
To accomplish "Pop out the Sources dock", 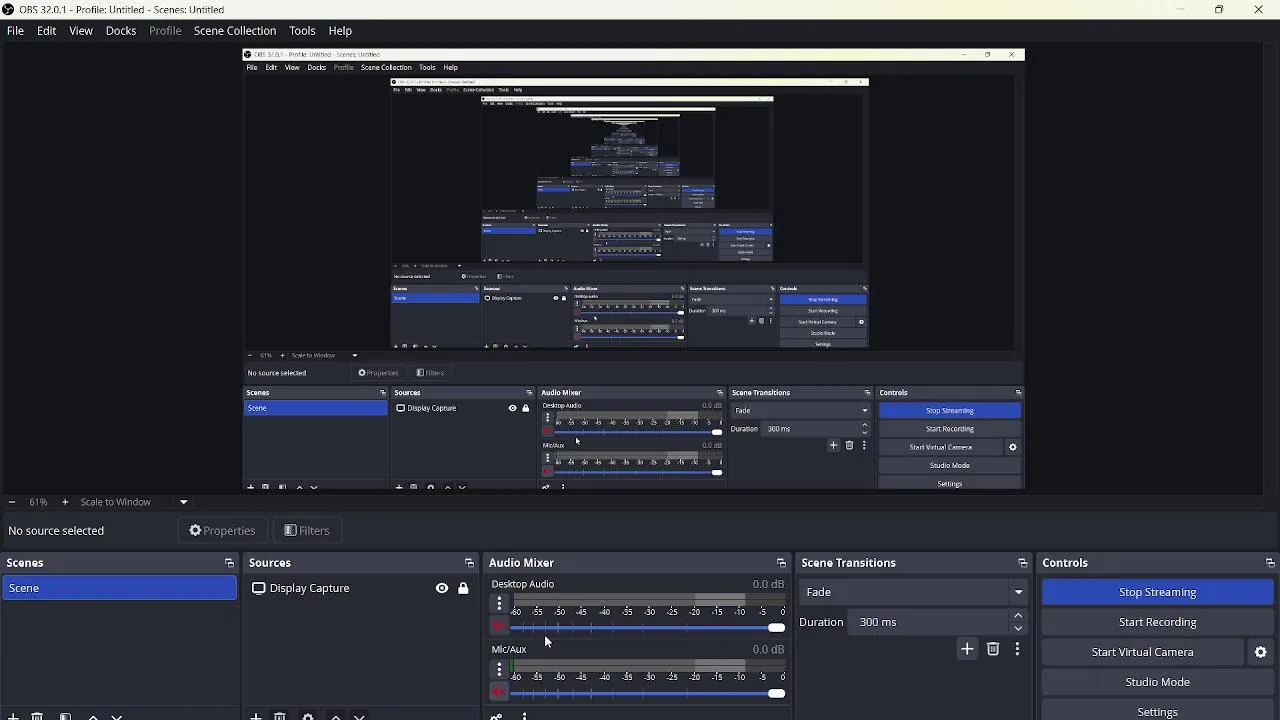I will 469,563.
